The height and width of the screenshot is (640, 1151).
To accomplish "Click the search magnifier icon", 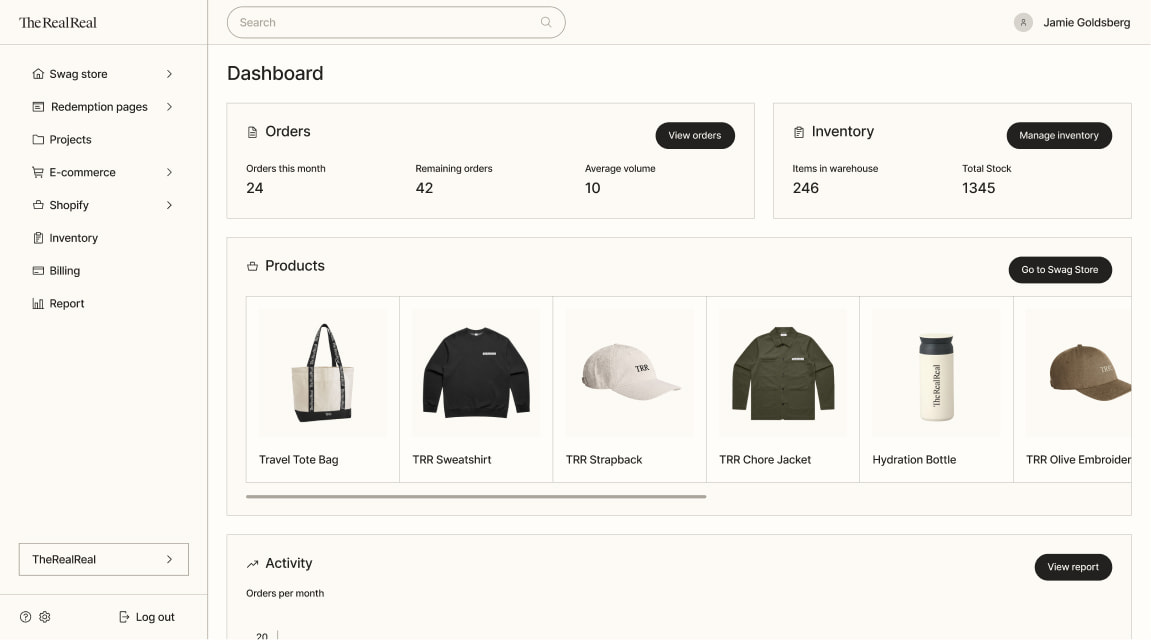I will [x=546, y=22].
